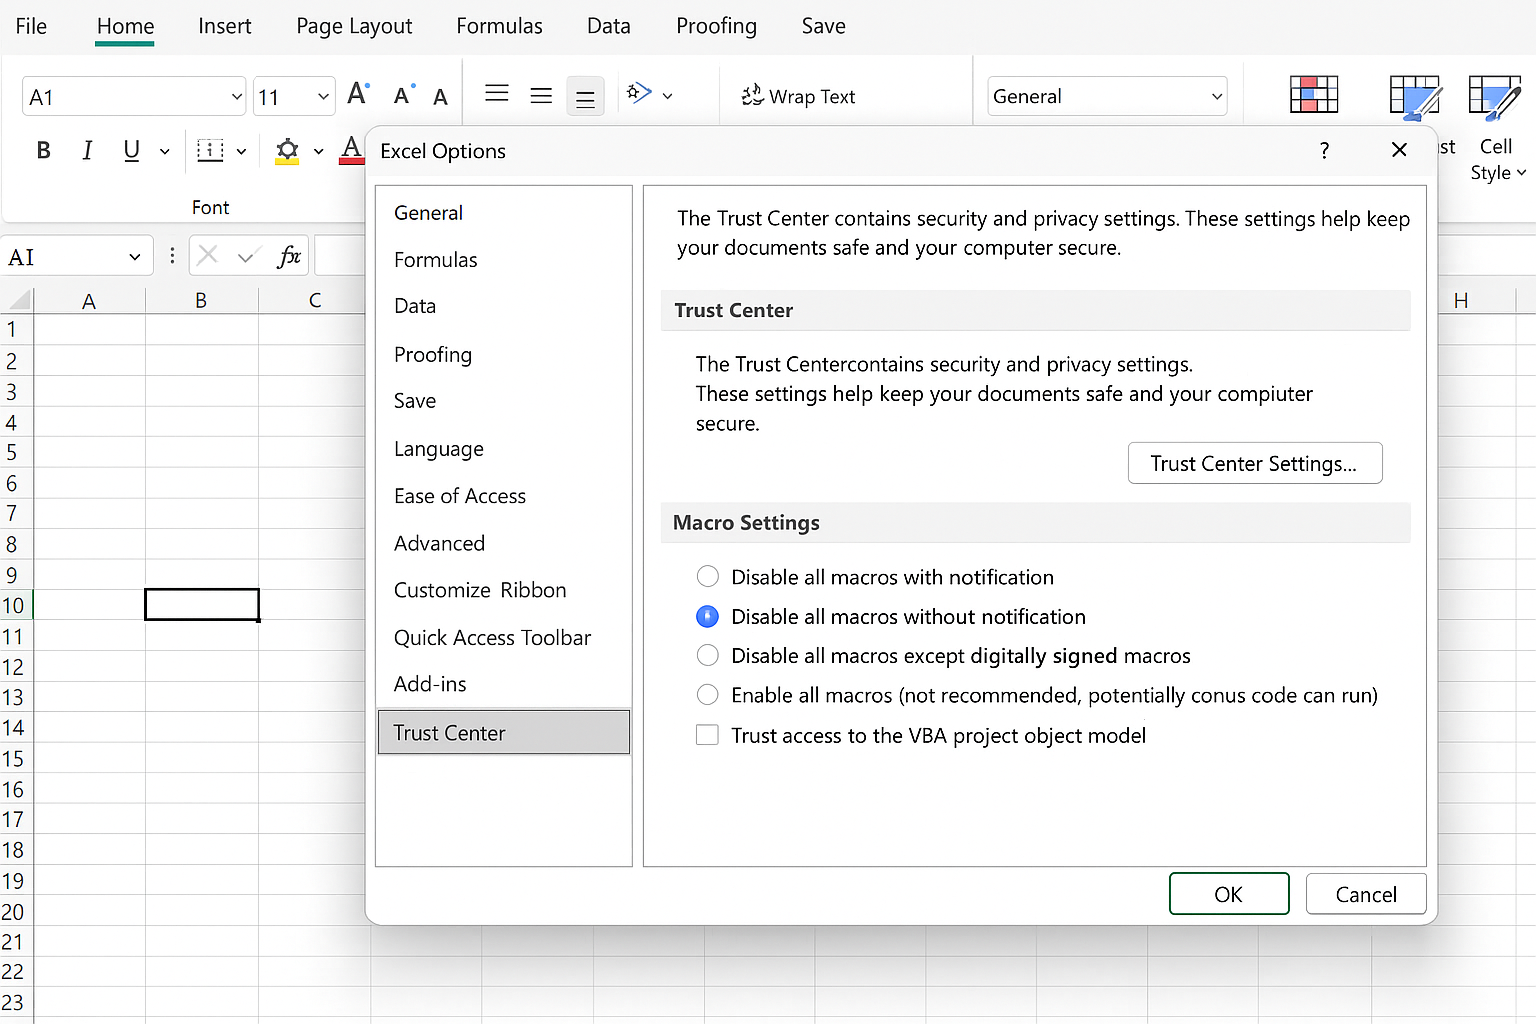
Task: Open Conditional Formatting grid icon
Action: coord(1314,94)
